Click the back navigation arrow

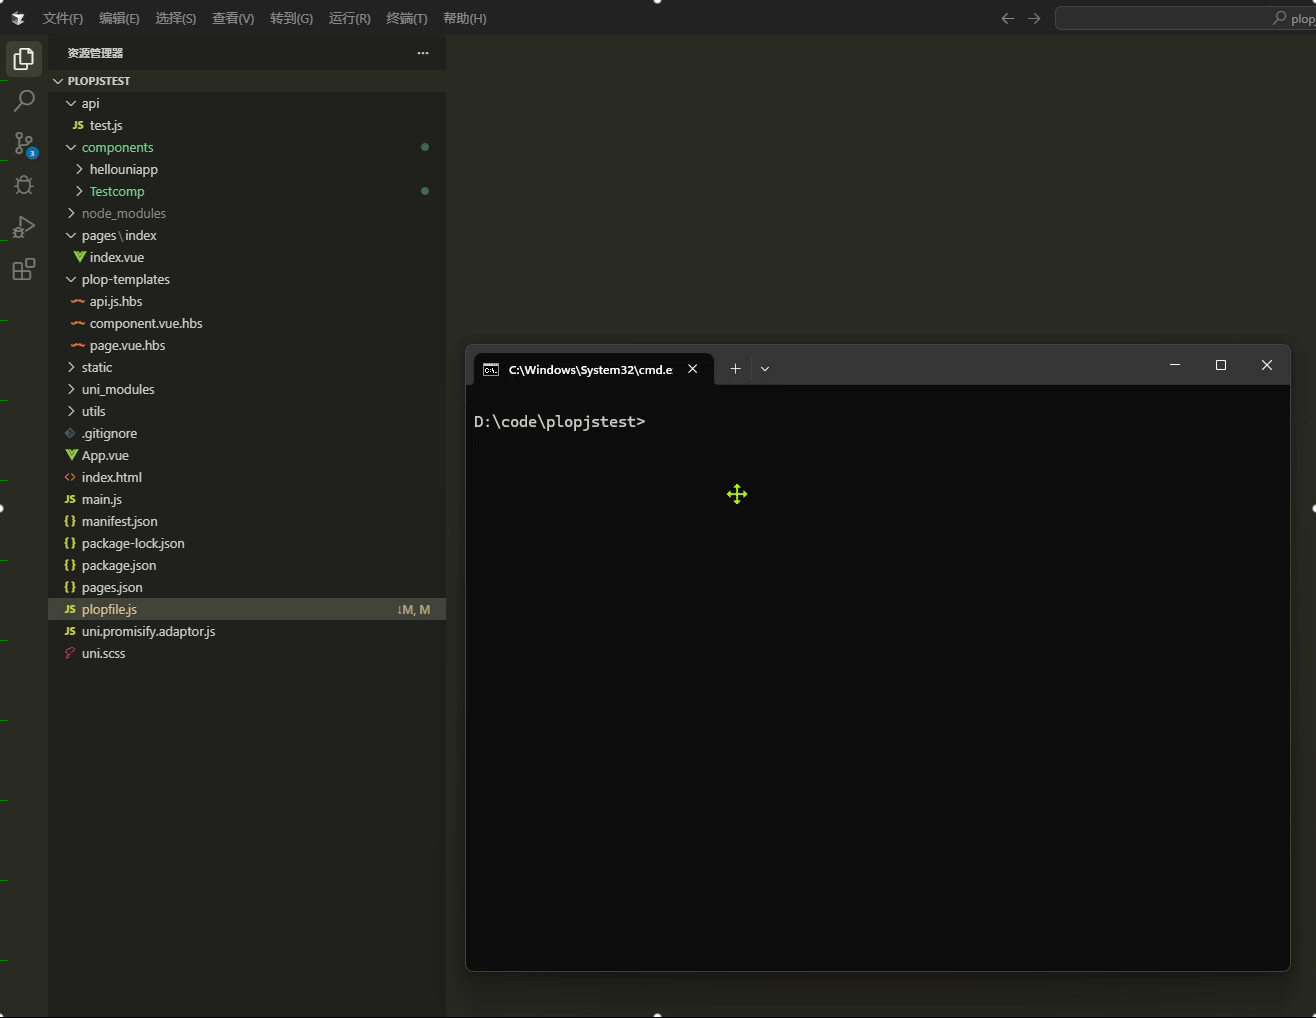pyautogui.click(x=1007, y=17)
